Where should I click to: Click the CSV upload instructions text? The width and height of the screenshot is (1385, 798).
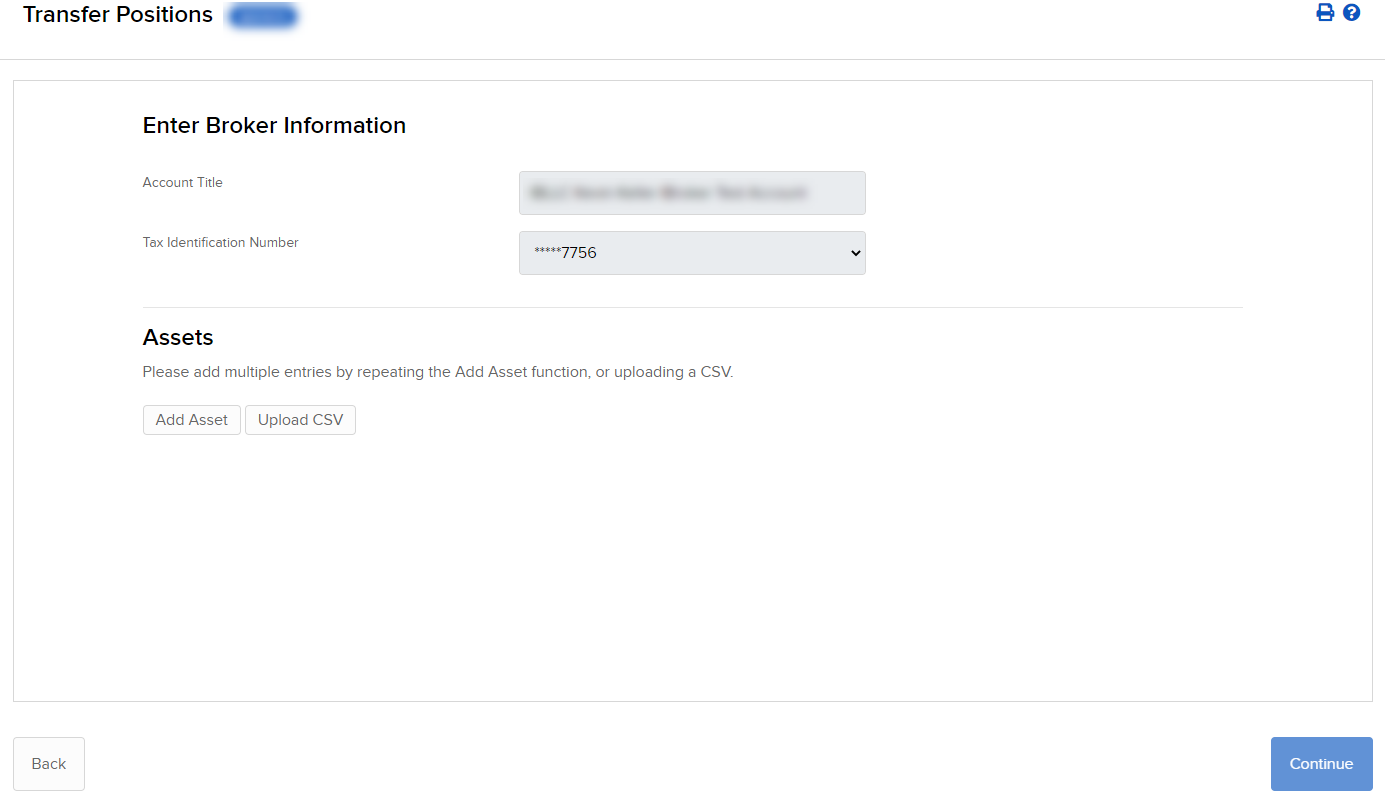tap(438, 371)
